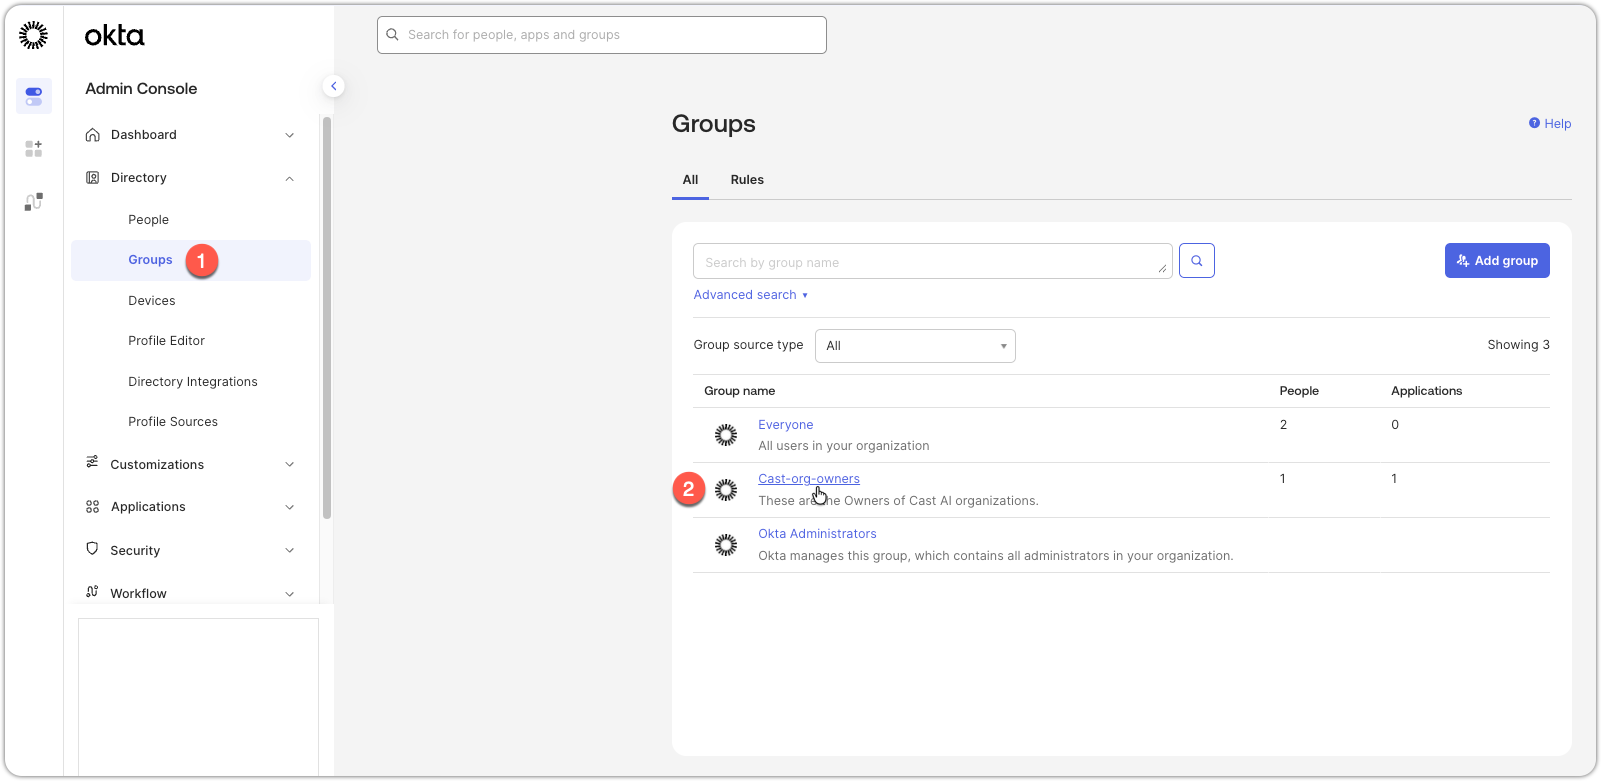Click the Directory book icon
The height and width of the screenshot is (781, 1601).
[x=93, y=178]
